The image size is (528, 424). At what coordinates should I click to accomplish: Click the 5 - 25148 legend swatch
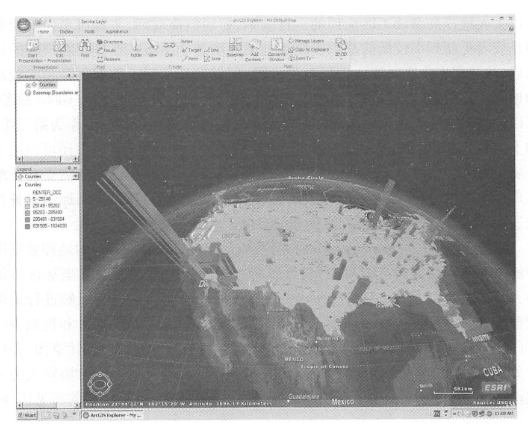coord(28,199)
